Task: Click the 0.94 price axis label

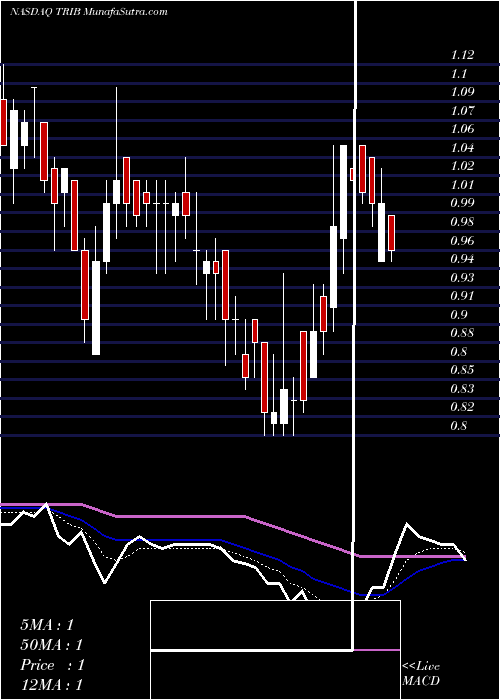Action: coord(462,259)
